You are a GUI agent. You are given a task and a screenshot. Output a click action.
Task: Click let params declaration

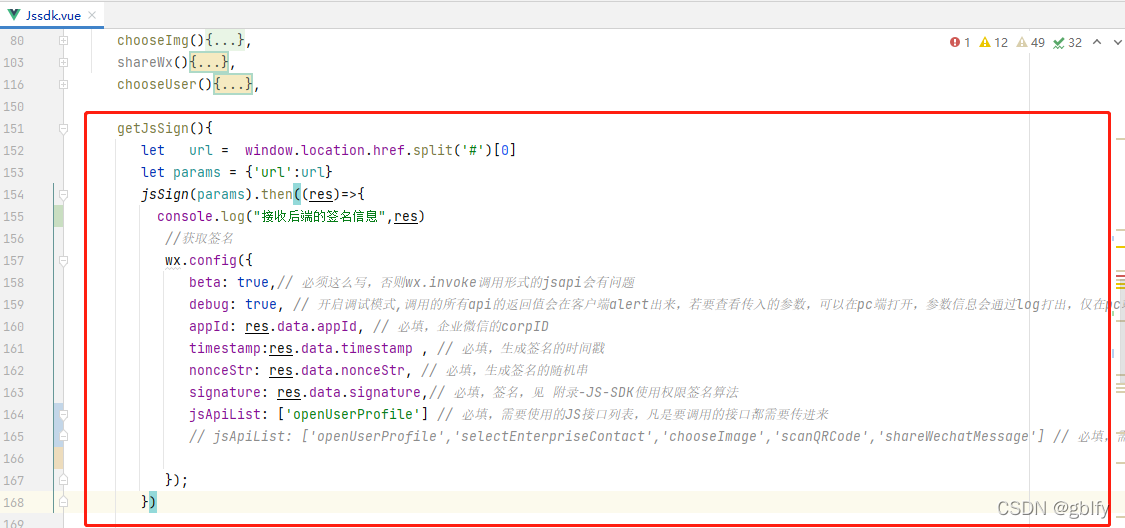click(237, 172)
